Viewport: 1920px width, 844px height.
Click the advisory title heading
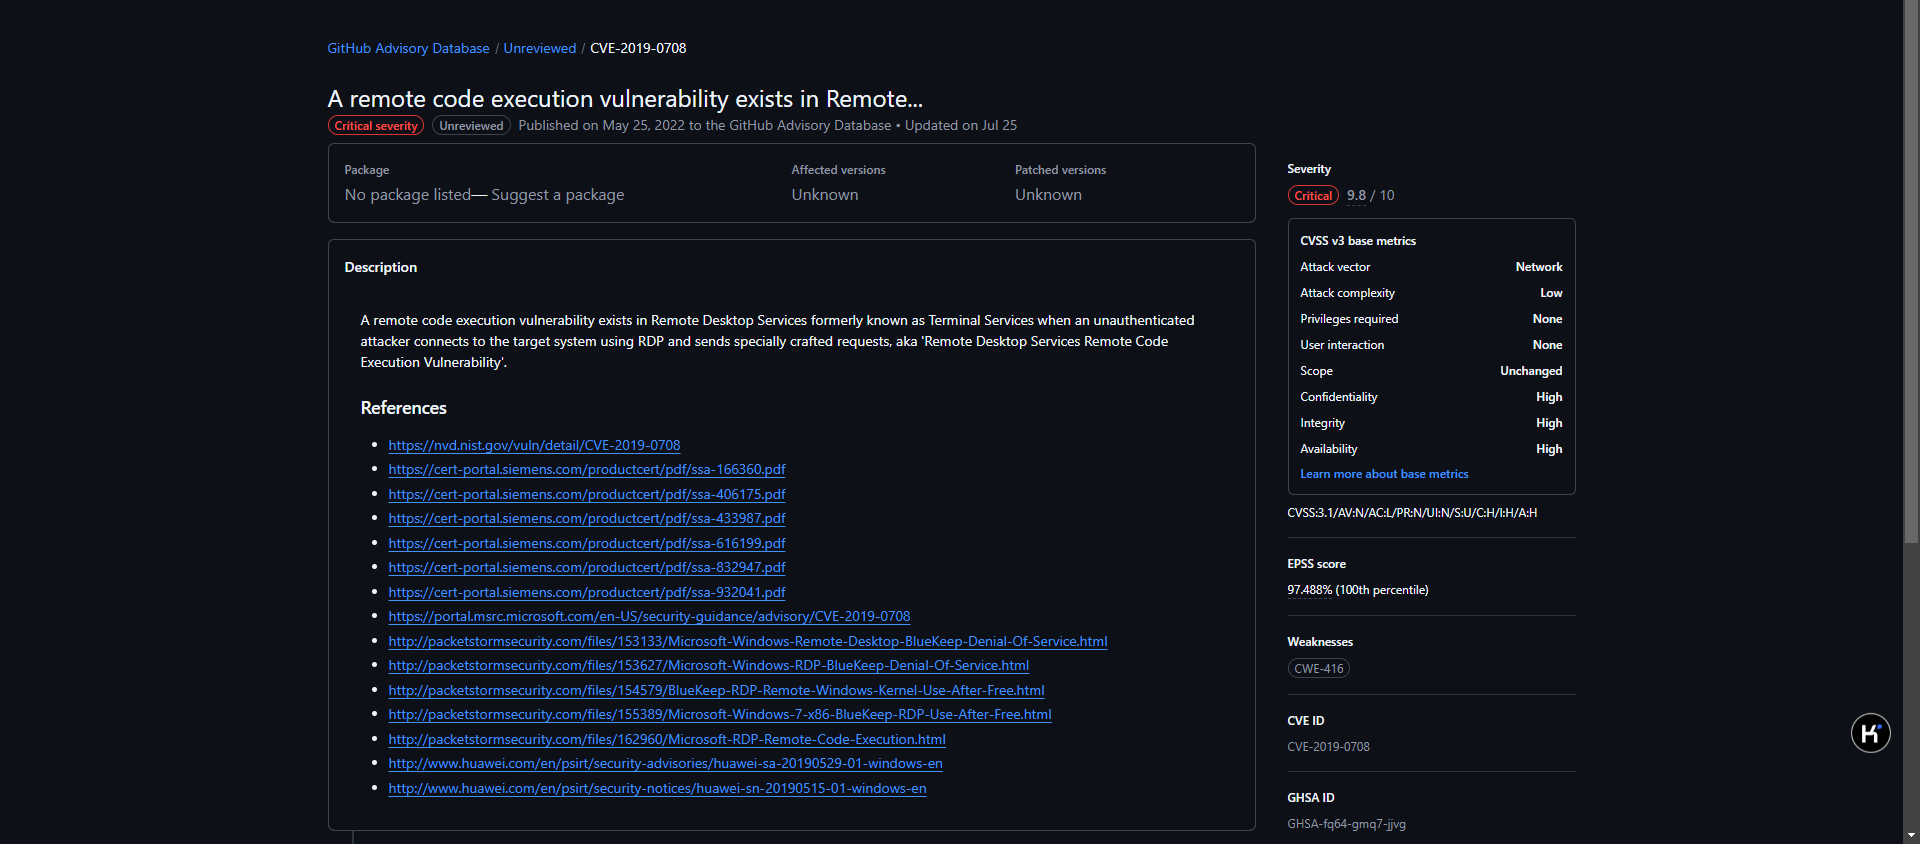coord(625,99)
